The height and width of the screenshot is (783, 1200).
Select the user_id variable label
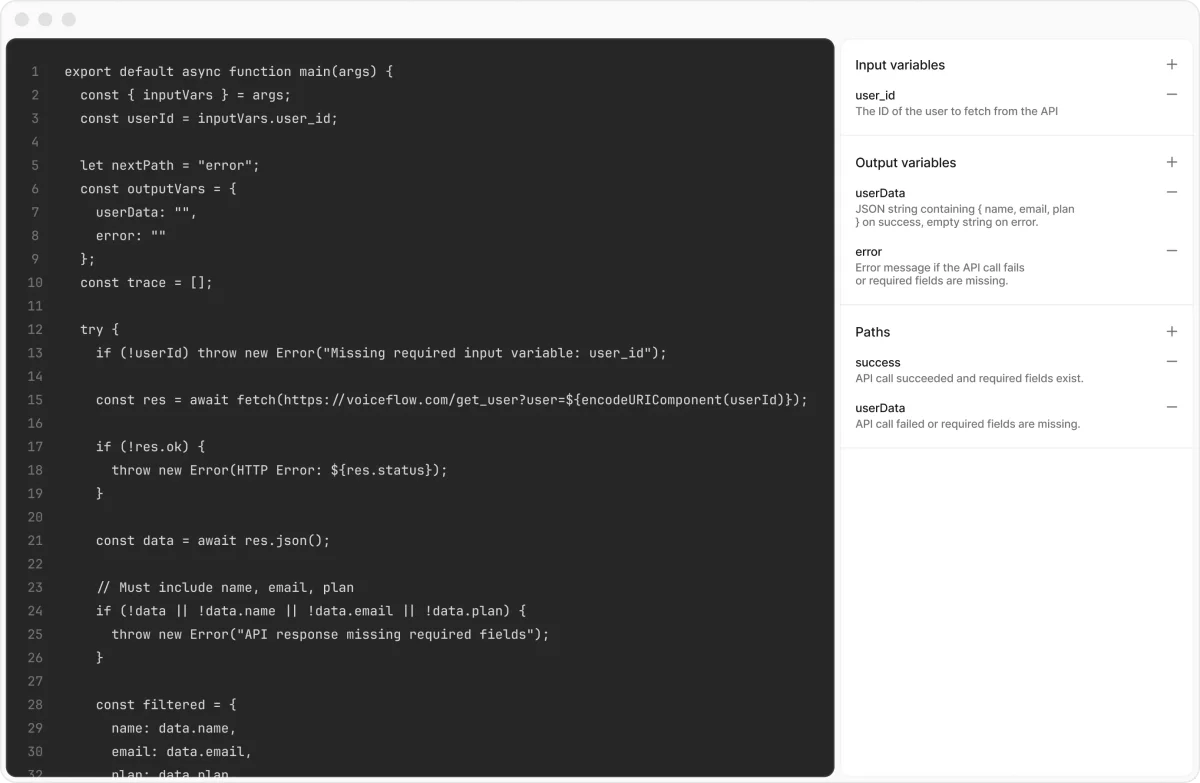(x=874, y=94)
